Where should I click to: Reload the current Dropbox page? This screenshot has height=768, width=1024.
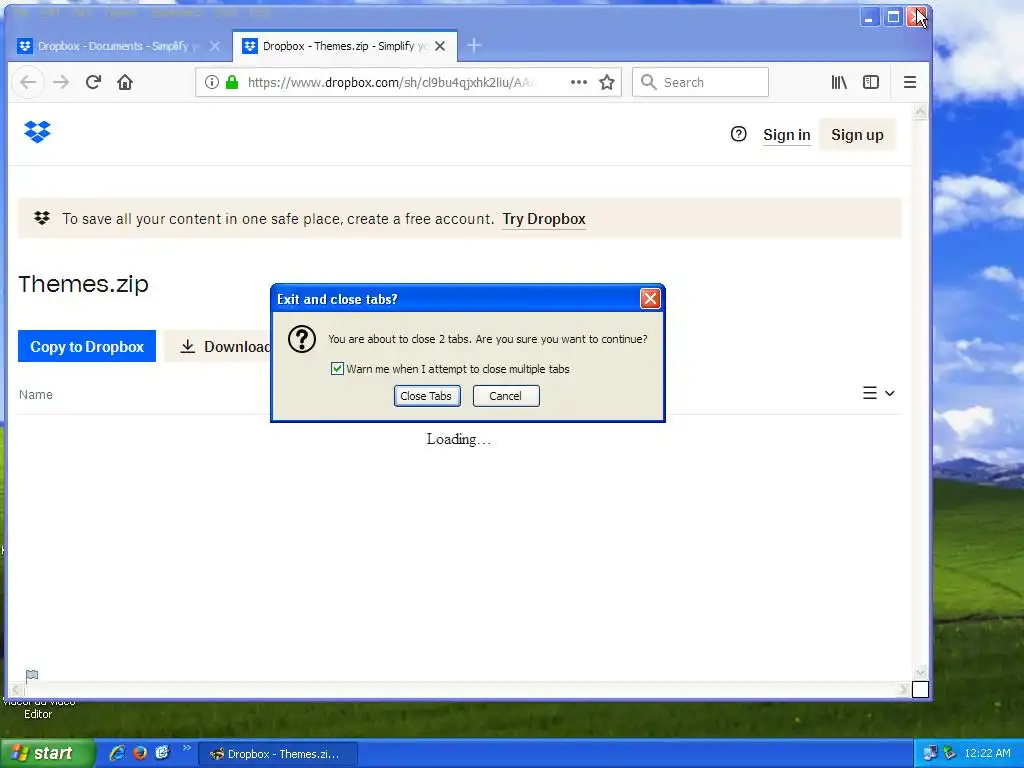point(93,82)
